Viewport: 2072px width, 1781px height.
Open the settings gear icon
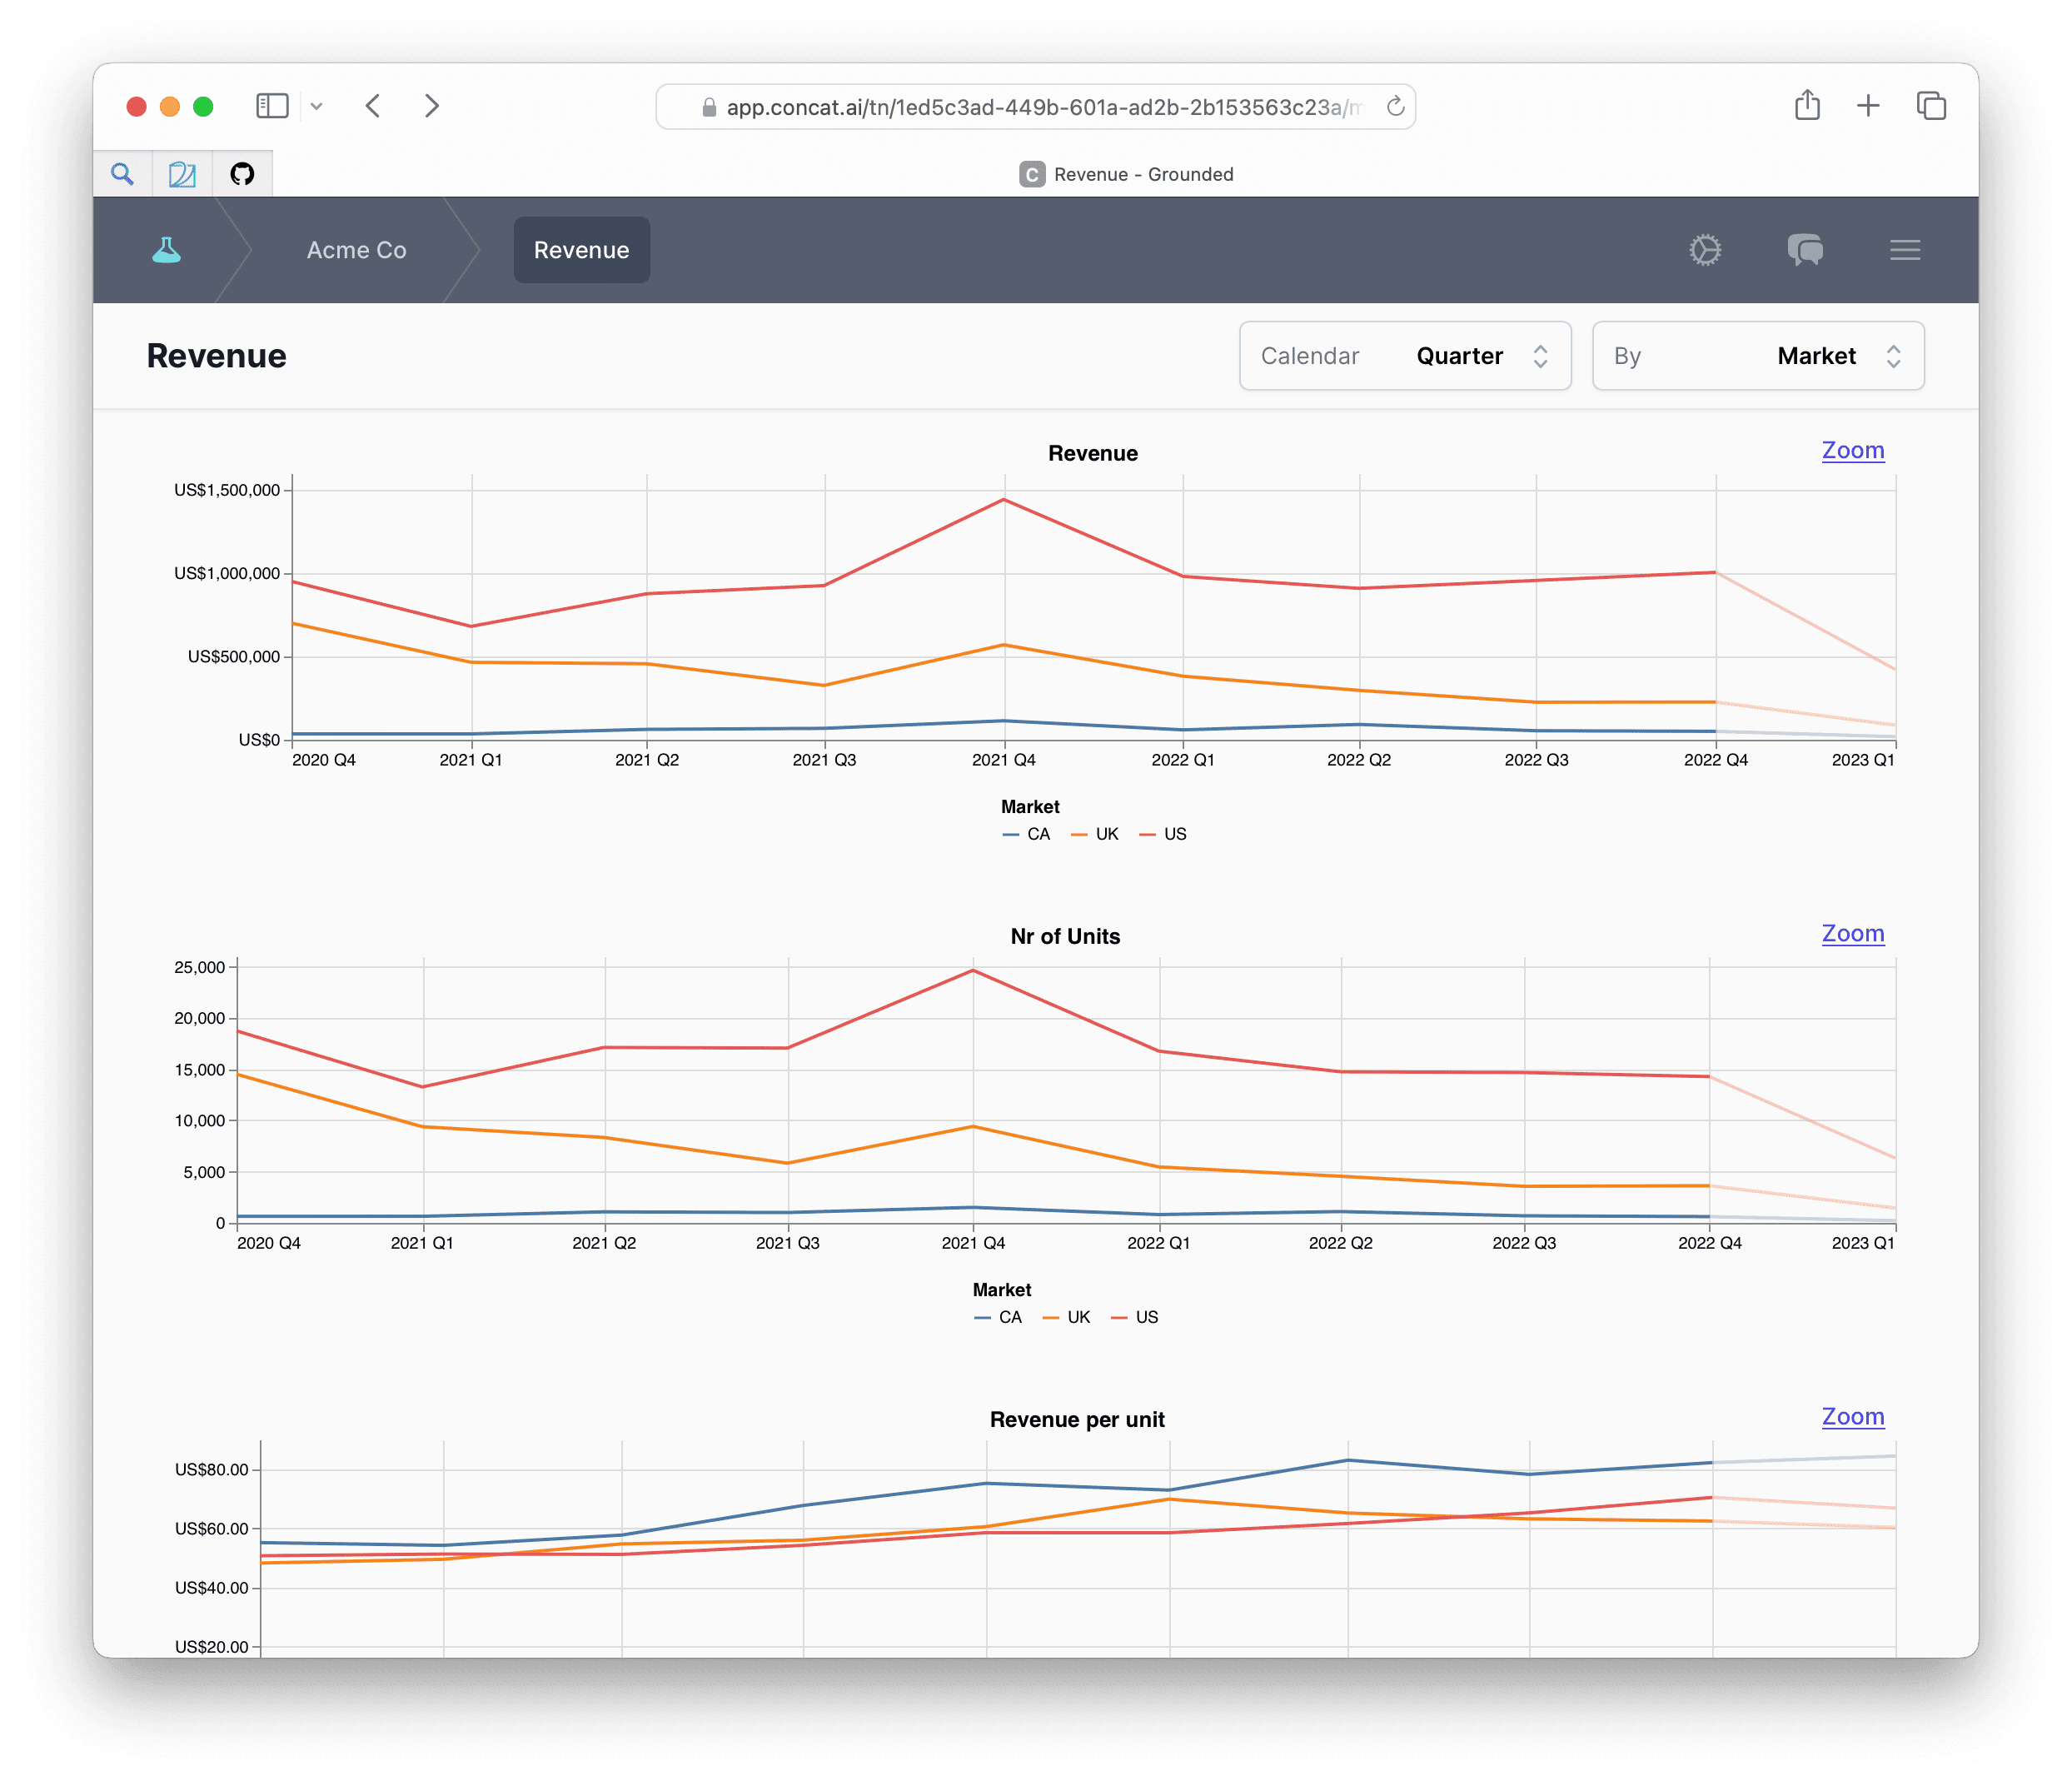point(1705,250)
